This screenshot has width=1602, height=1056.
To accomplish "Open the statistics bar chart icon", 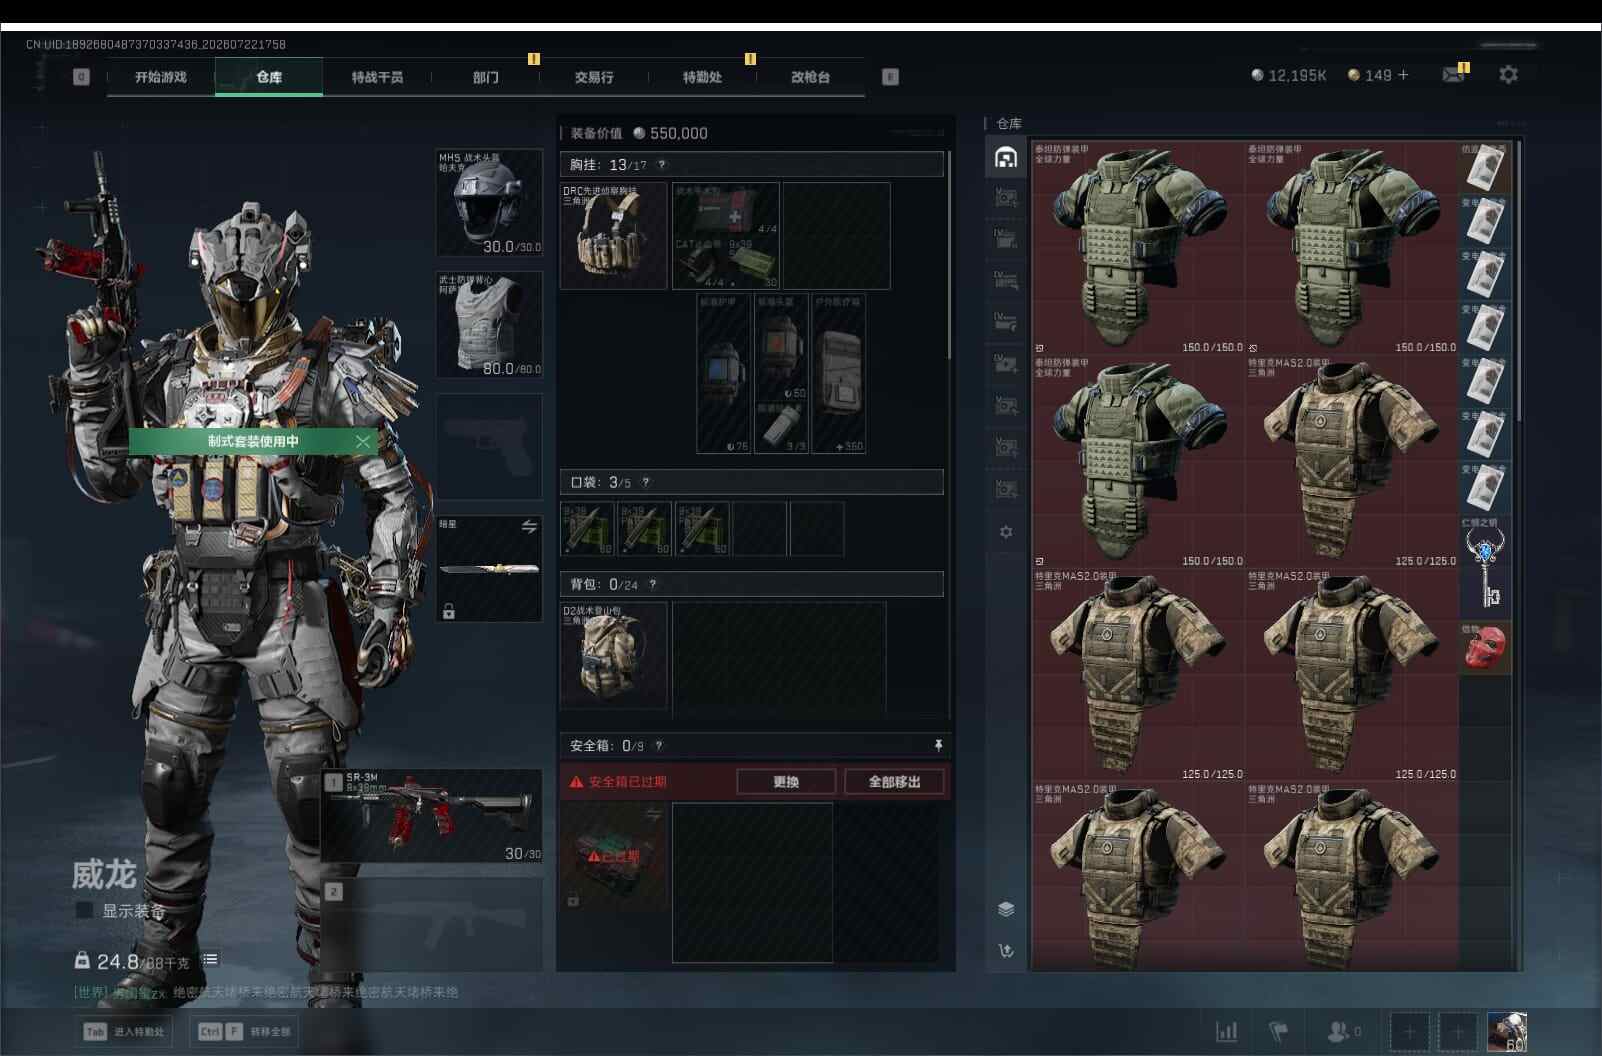I will click(1226, 1031).
